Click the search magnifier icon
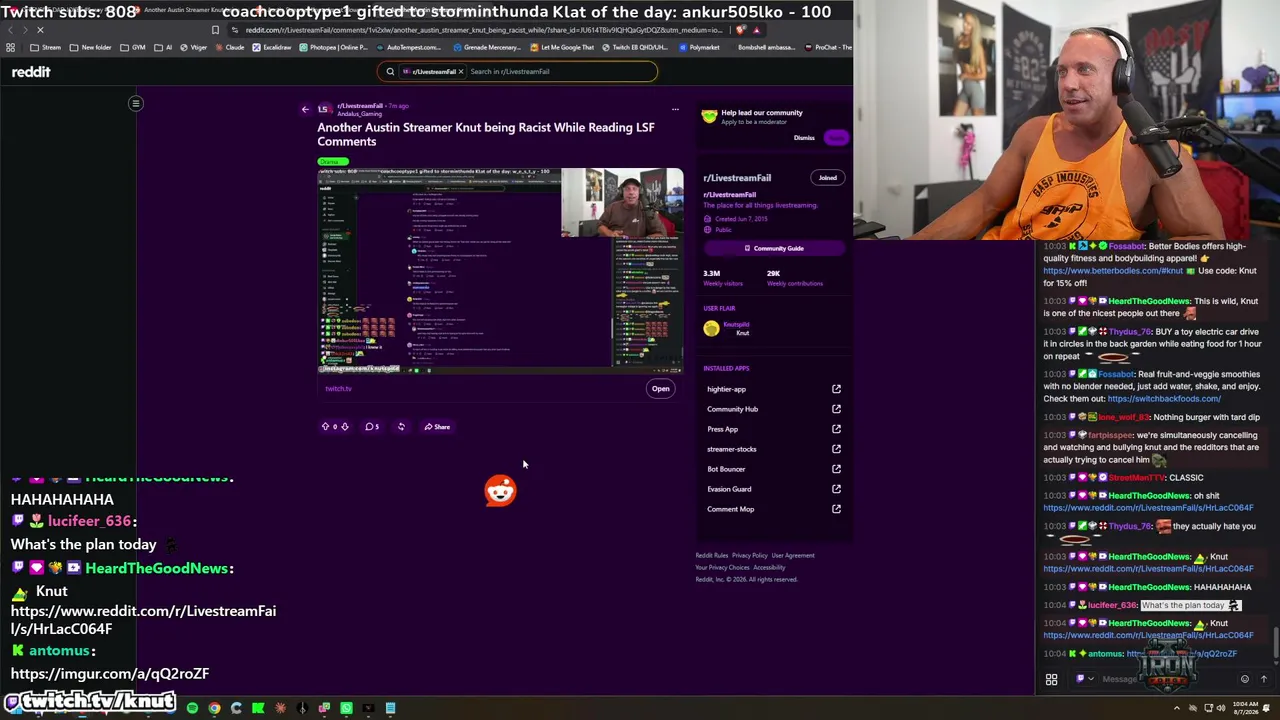The image size is (1280, 720). (390, 71)
